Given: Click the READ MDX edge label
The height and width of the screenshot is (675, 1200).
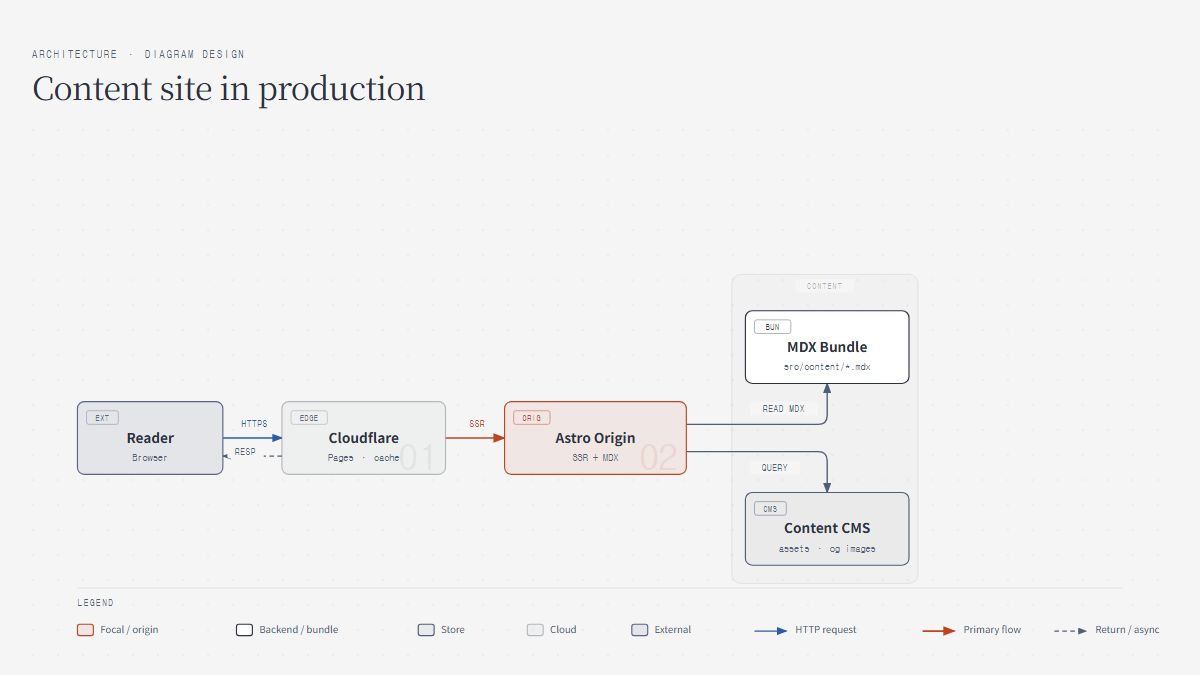Looking at the screenshot, I should 783,409.
